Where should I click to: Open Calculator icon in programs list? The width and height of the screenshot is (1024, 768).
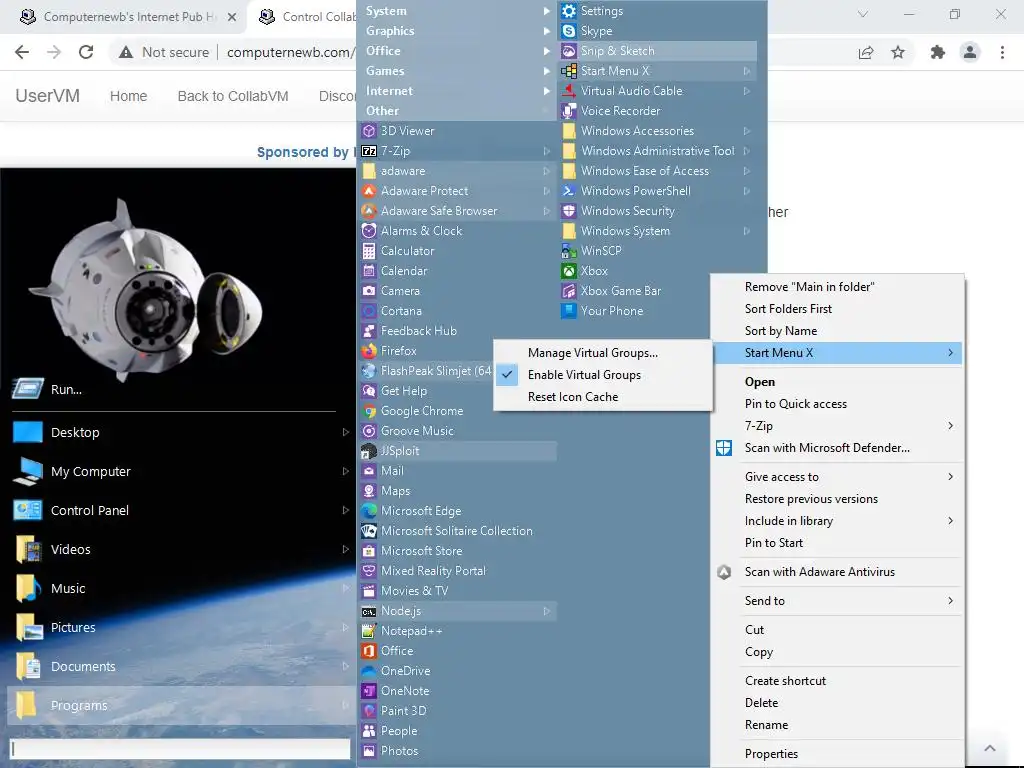click(x=369, y=251)
